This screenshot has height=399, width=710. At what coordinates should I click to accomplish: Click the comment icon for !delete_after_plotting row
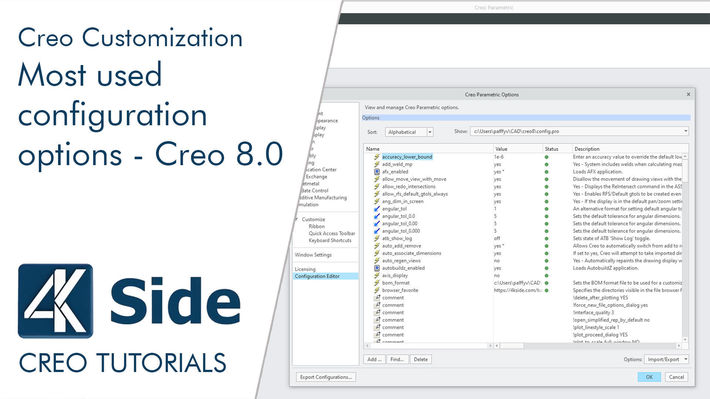click(x=376, y=298)
